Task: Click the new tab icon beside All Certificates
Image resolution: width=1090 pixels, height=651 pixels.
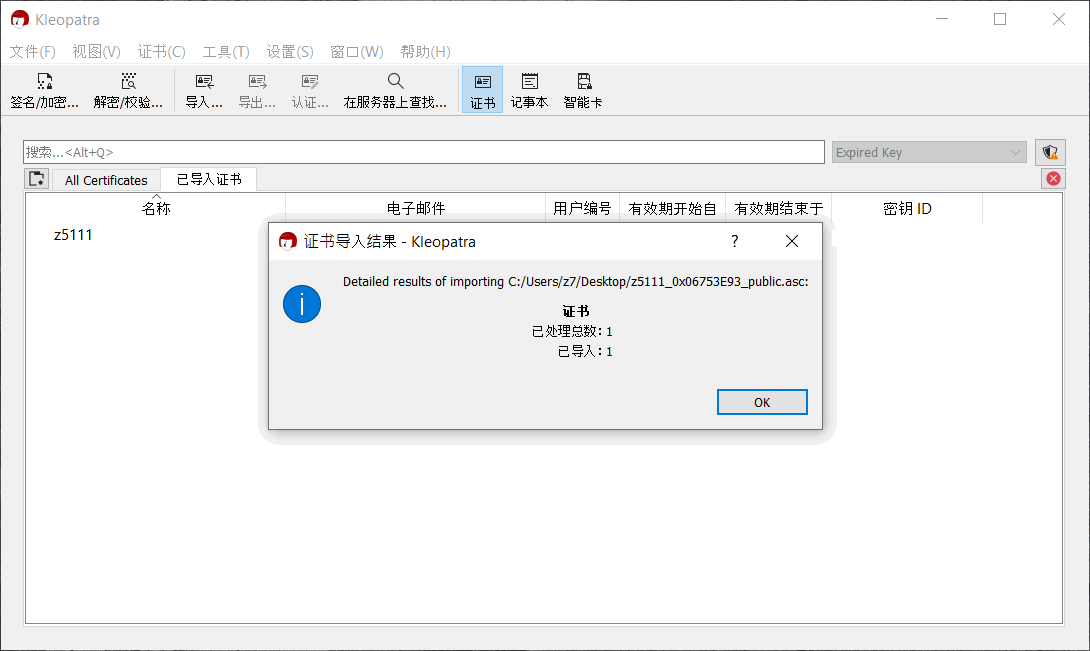Action: [x=37, y=179]
